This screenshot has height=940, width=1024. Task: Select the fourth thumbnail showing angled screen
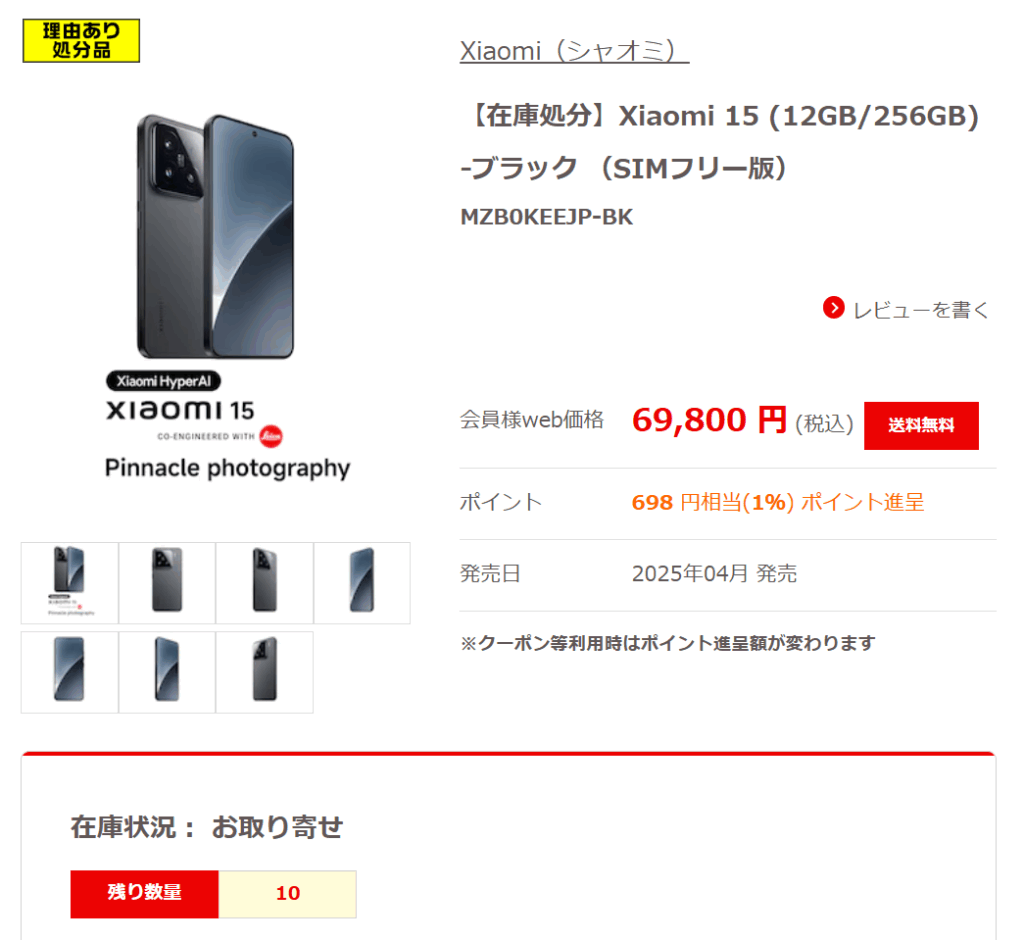coord(362,583)
